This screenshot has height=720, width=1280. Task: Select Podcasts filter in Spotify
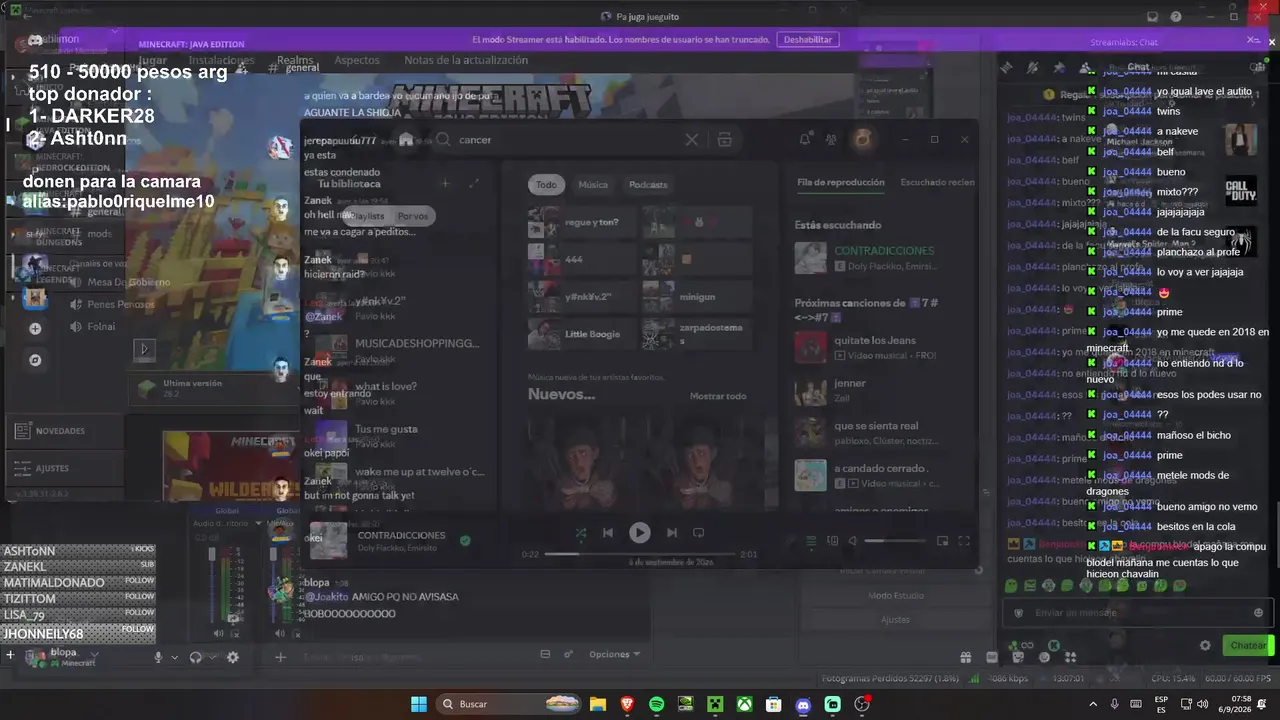click(x=648, y=185)
